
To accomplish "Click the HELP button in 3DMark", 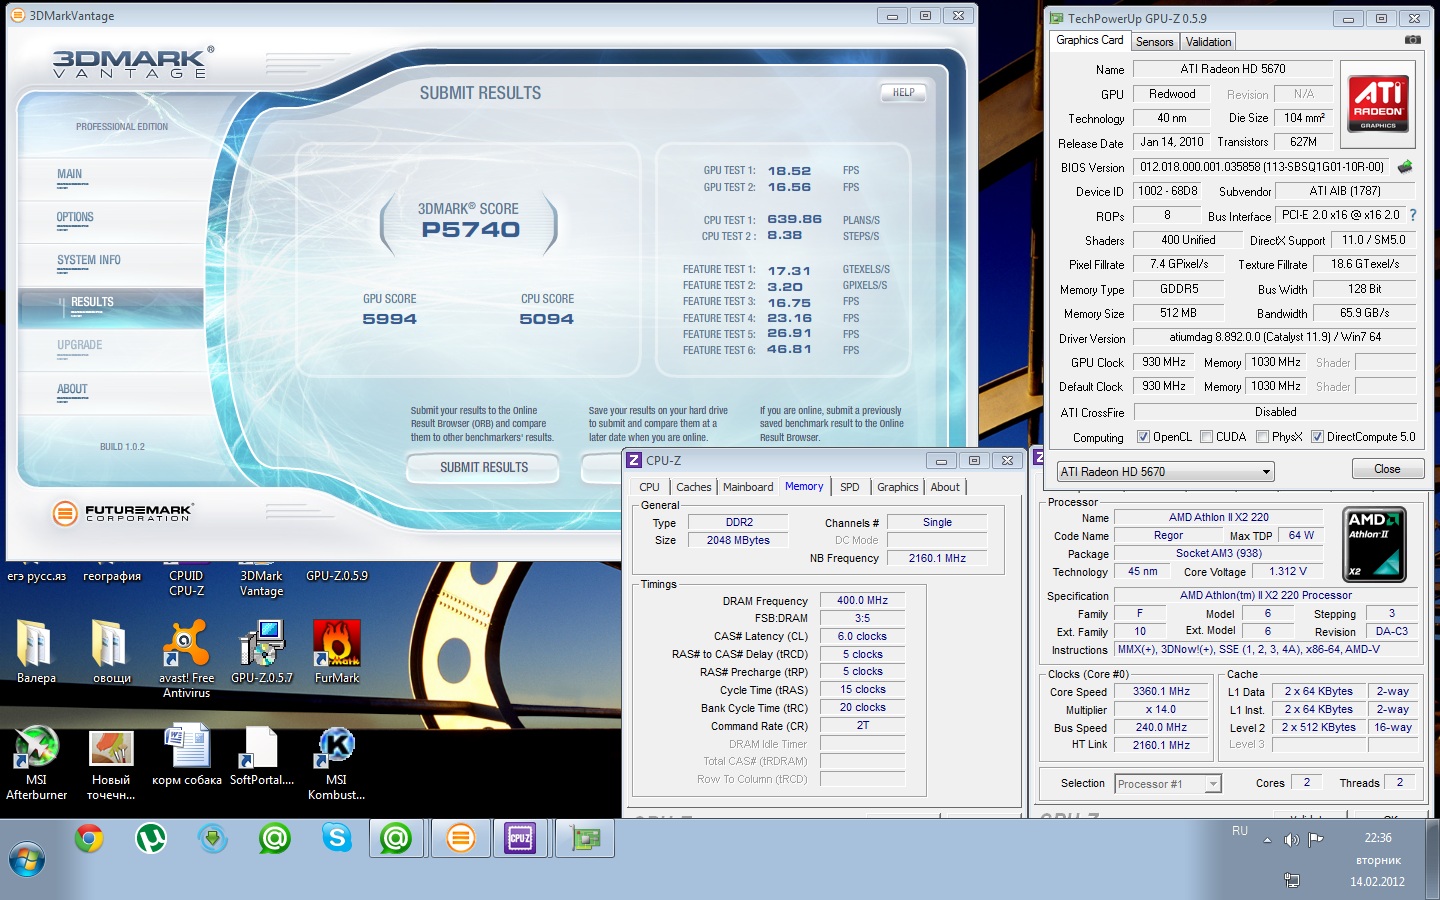I will pyautogui.click(x=903, y=92).
